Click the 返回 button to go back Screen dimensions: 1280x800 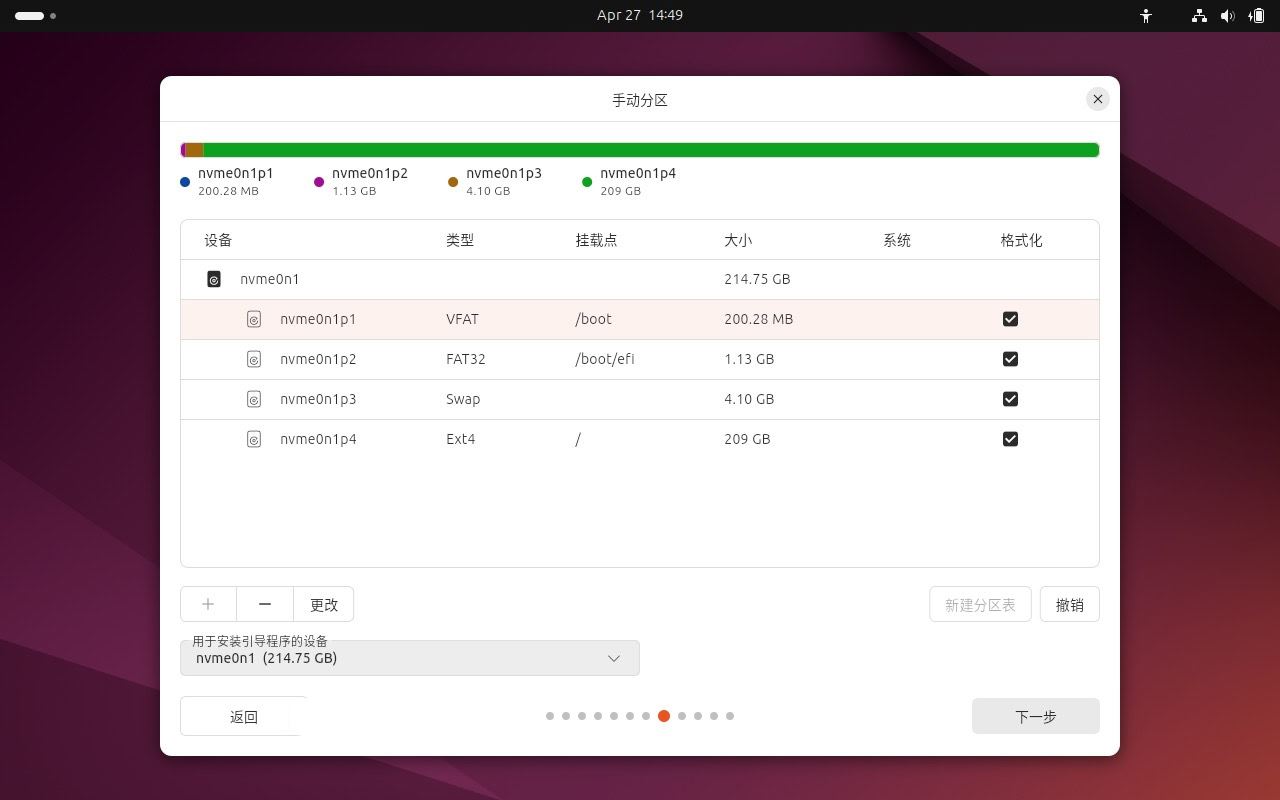coord(243,716)
